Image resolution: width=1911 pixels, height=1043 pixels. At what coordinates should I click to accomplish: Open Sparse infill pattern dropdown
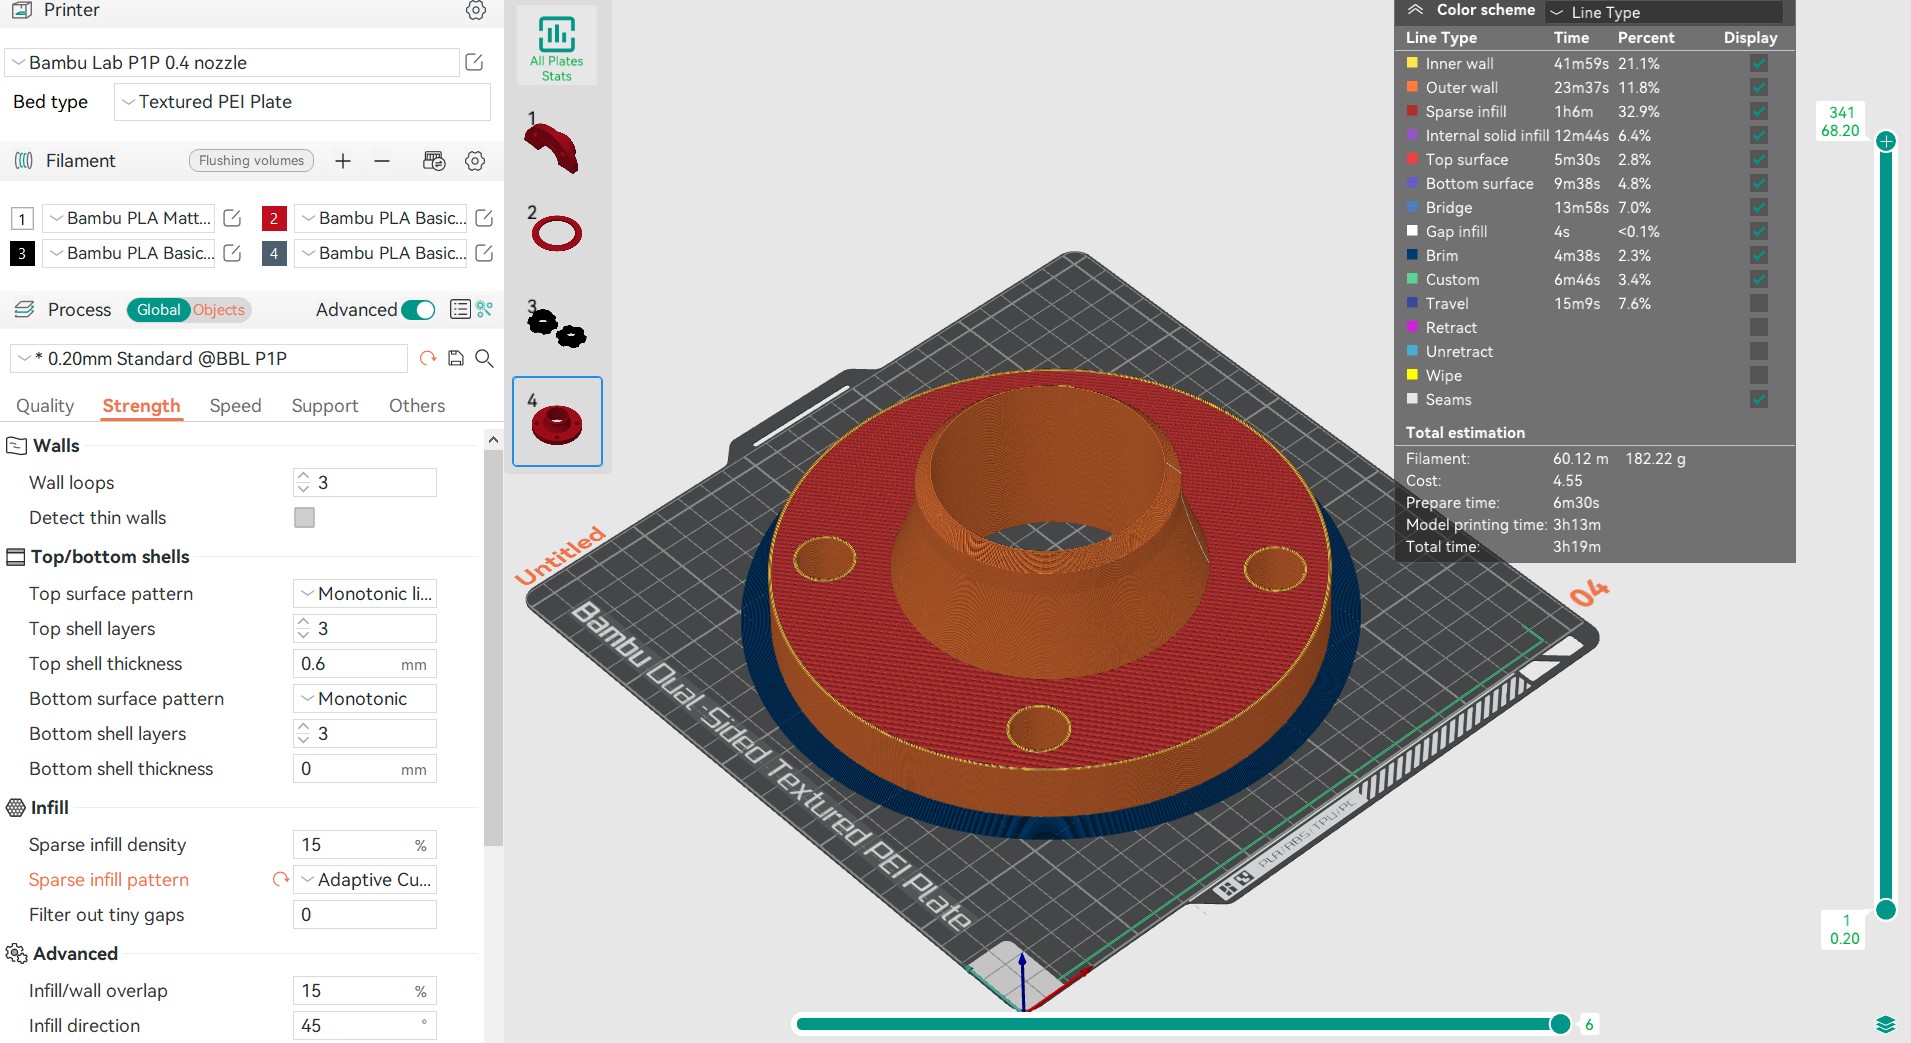click(365, 880)
